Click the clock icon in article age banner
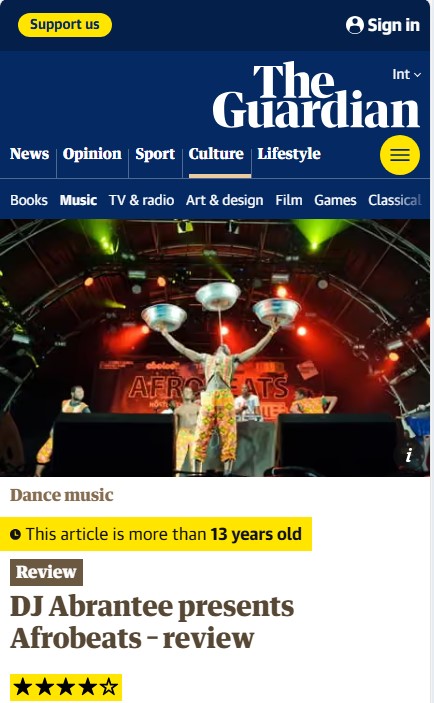 15,534
